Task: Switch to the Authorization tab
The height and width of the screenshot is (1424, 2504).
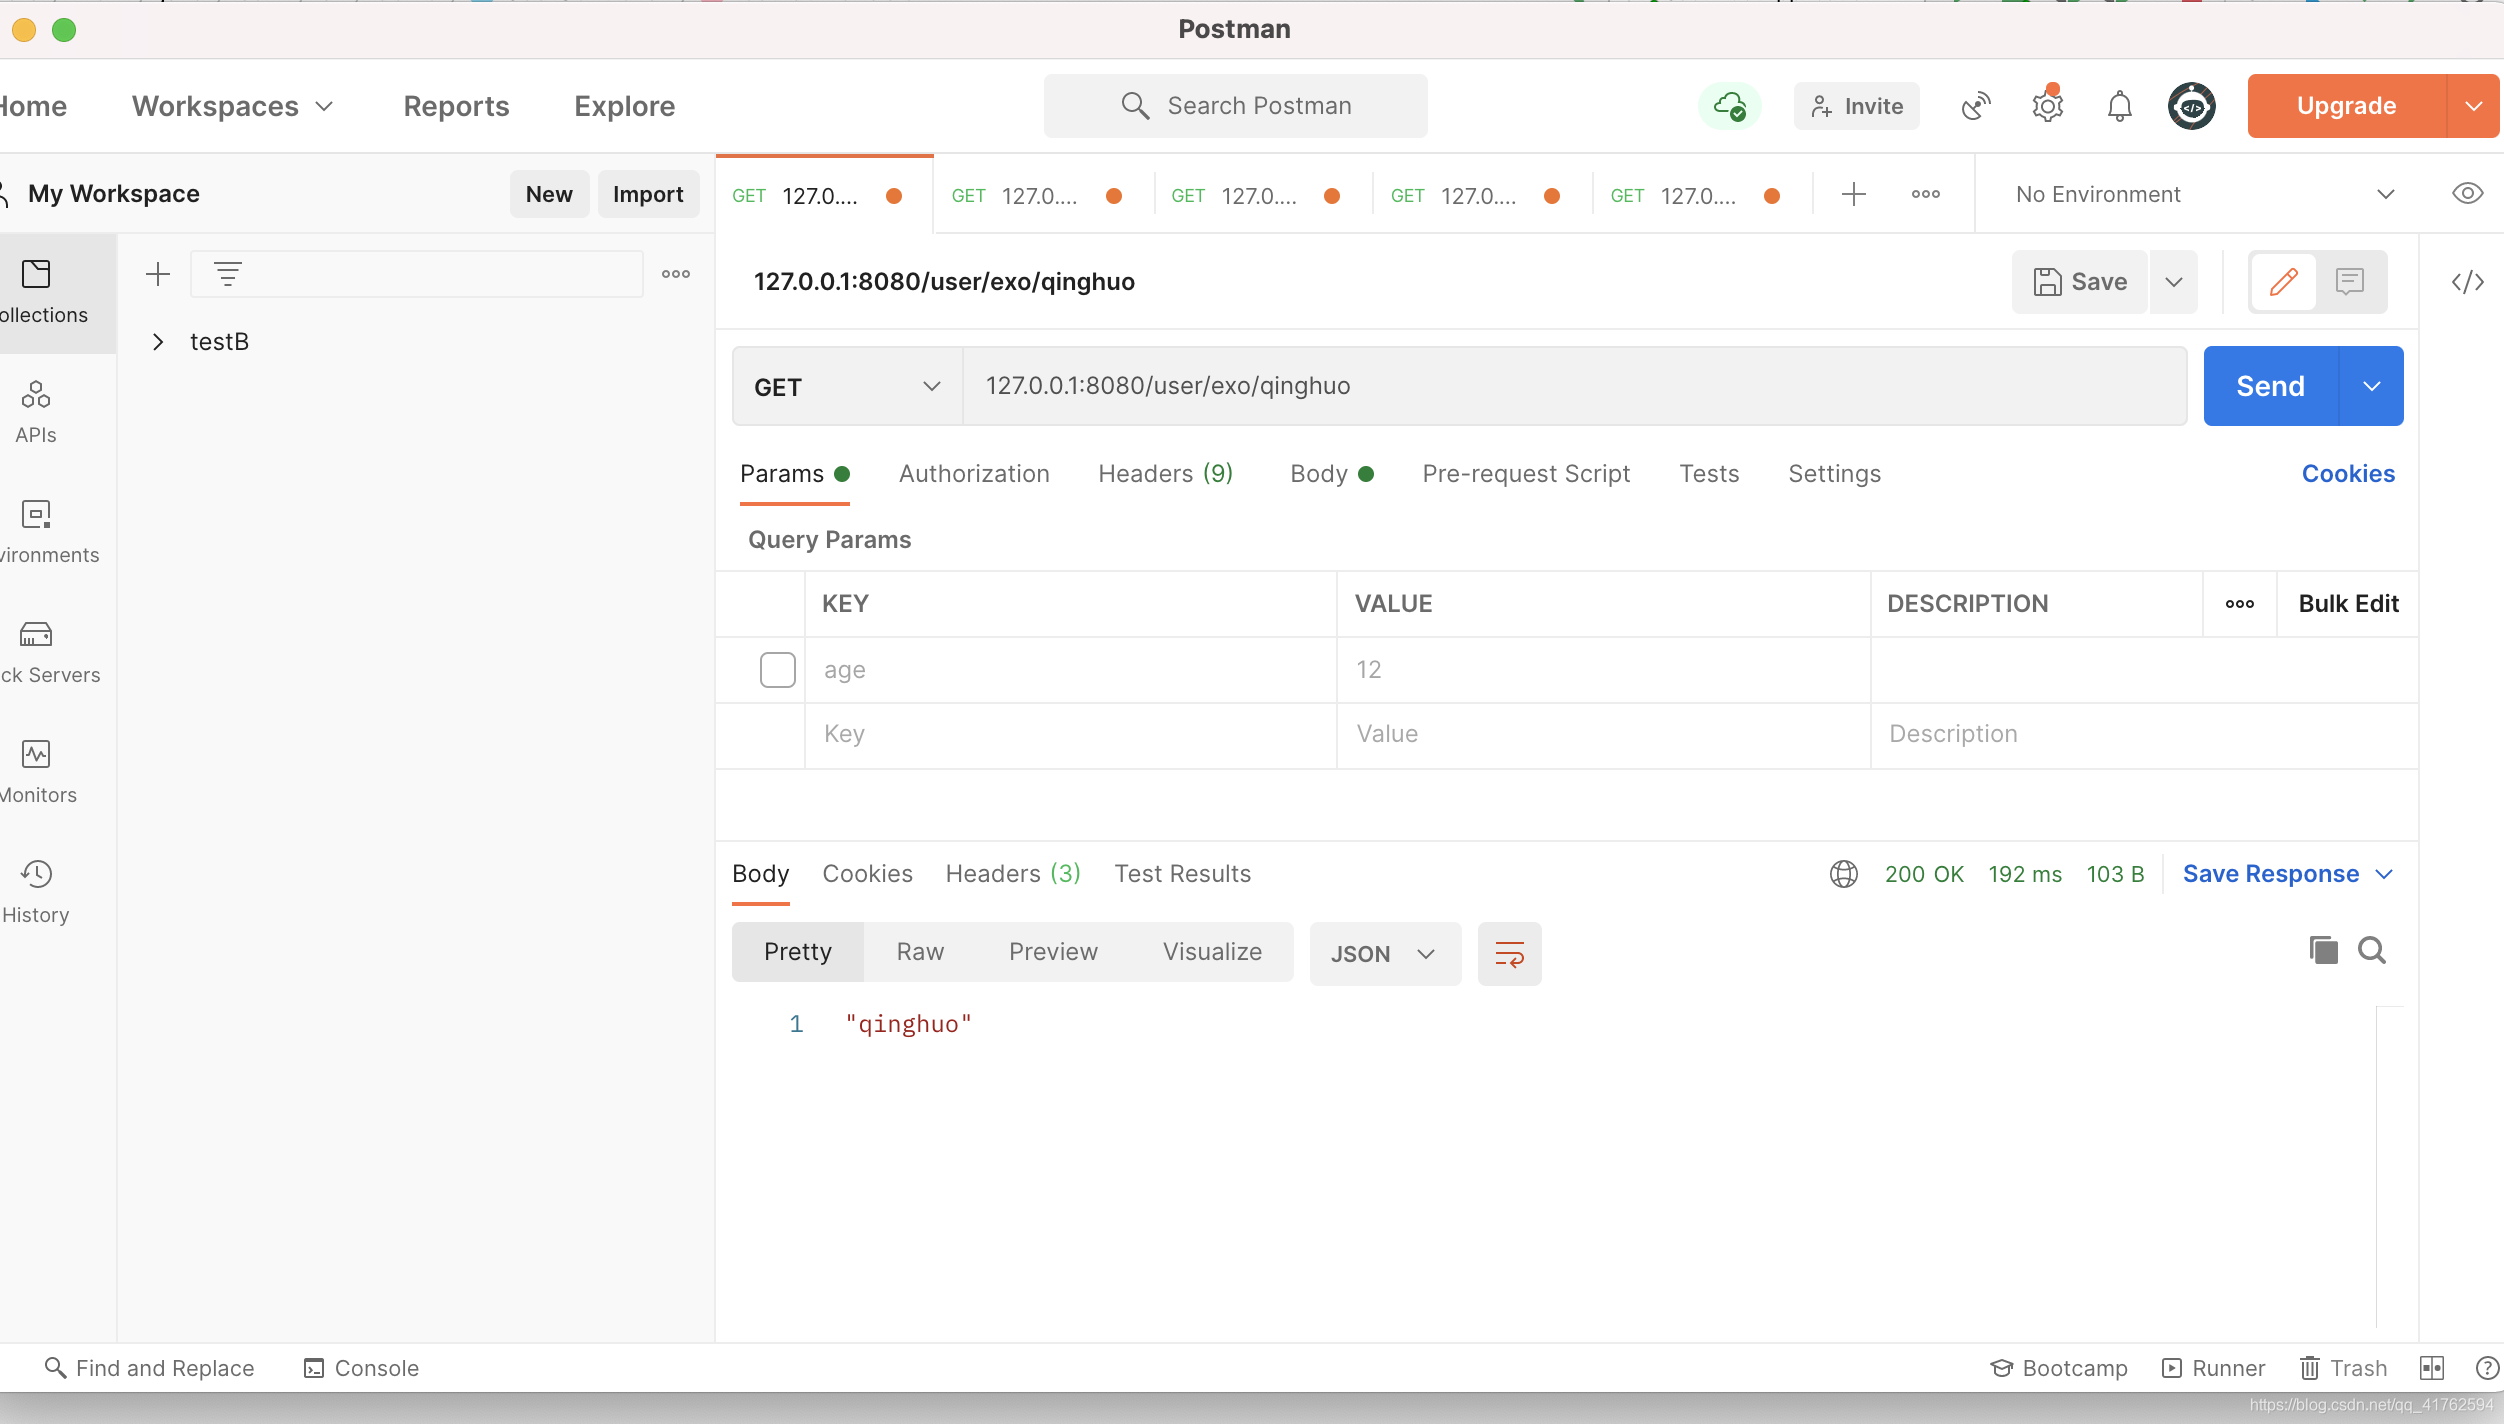Action: tap(973, 473)
